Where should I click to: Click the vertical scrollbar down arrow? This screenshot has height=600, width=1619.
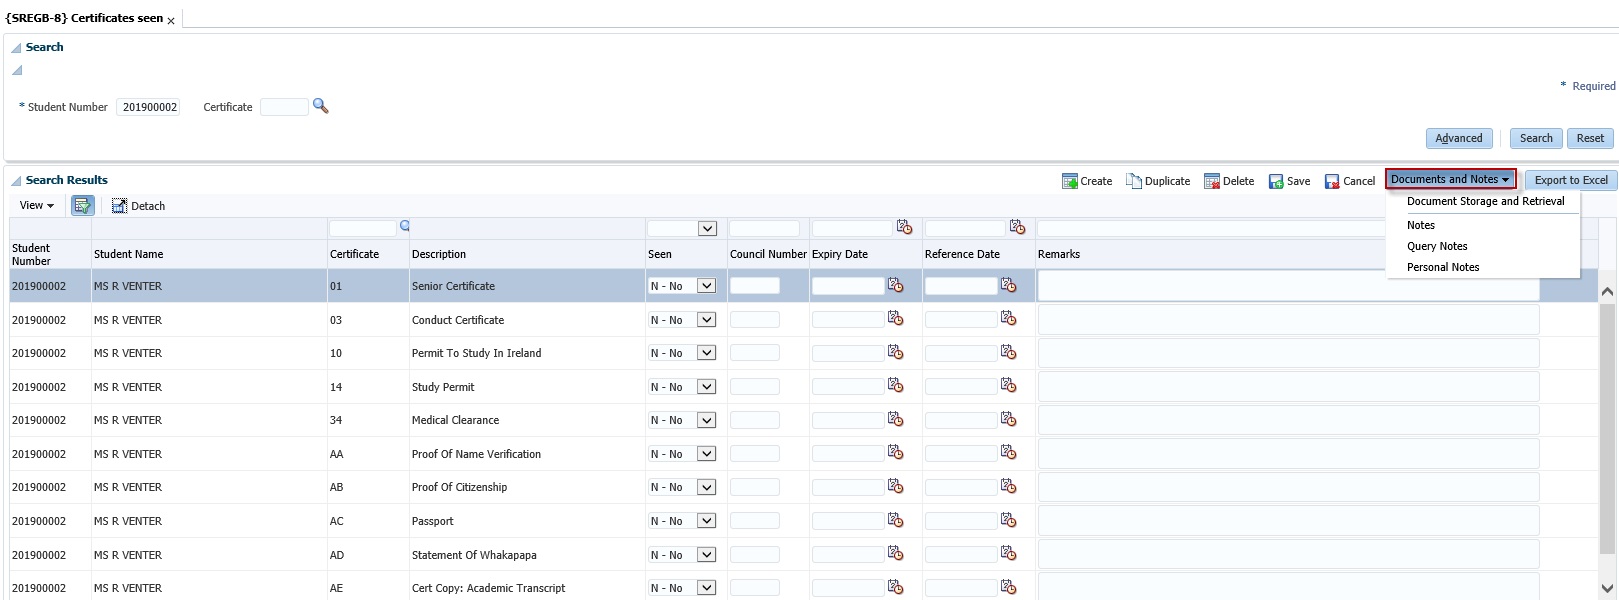(x=1607, y=588)
